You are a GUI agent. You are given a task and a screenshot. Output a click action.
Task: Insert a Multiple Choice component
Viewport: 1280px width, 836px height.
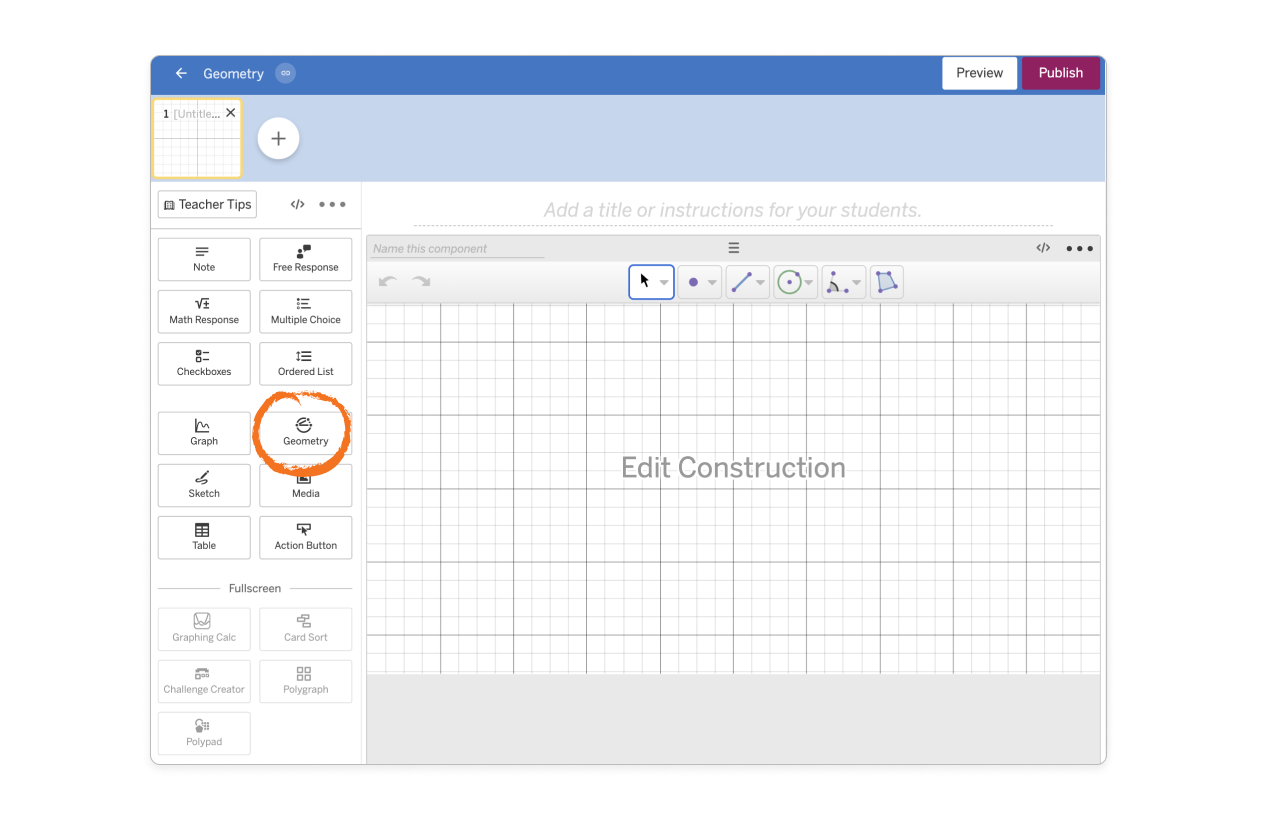tap(305, 311)
